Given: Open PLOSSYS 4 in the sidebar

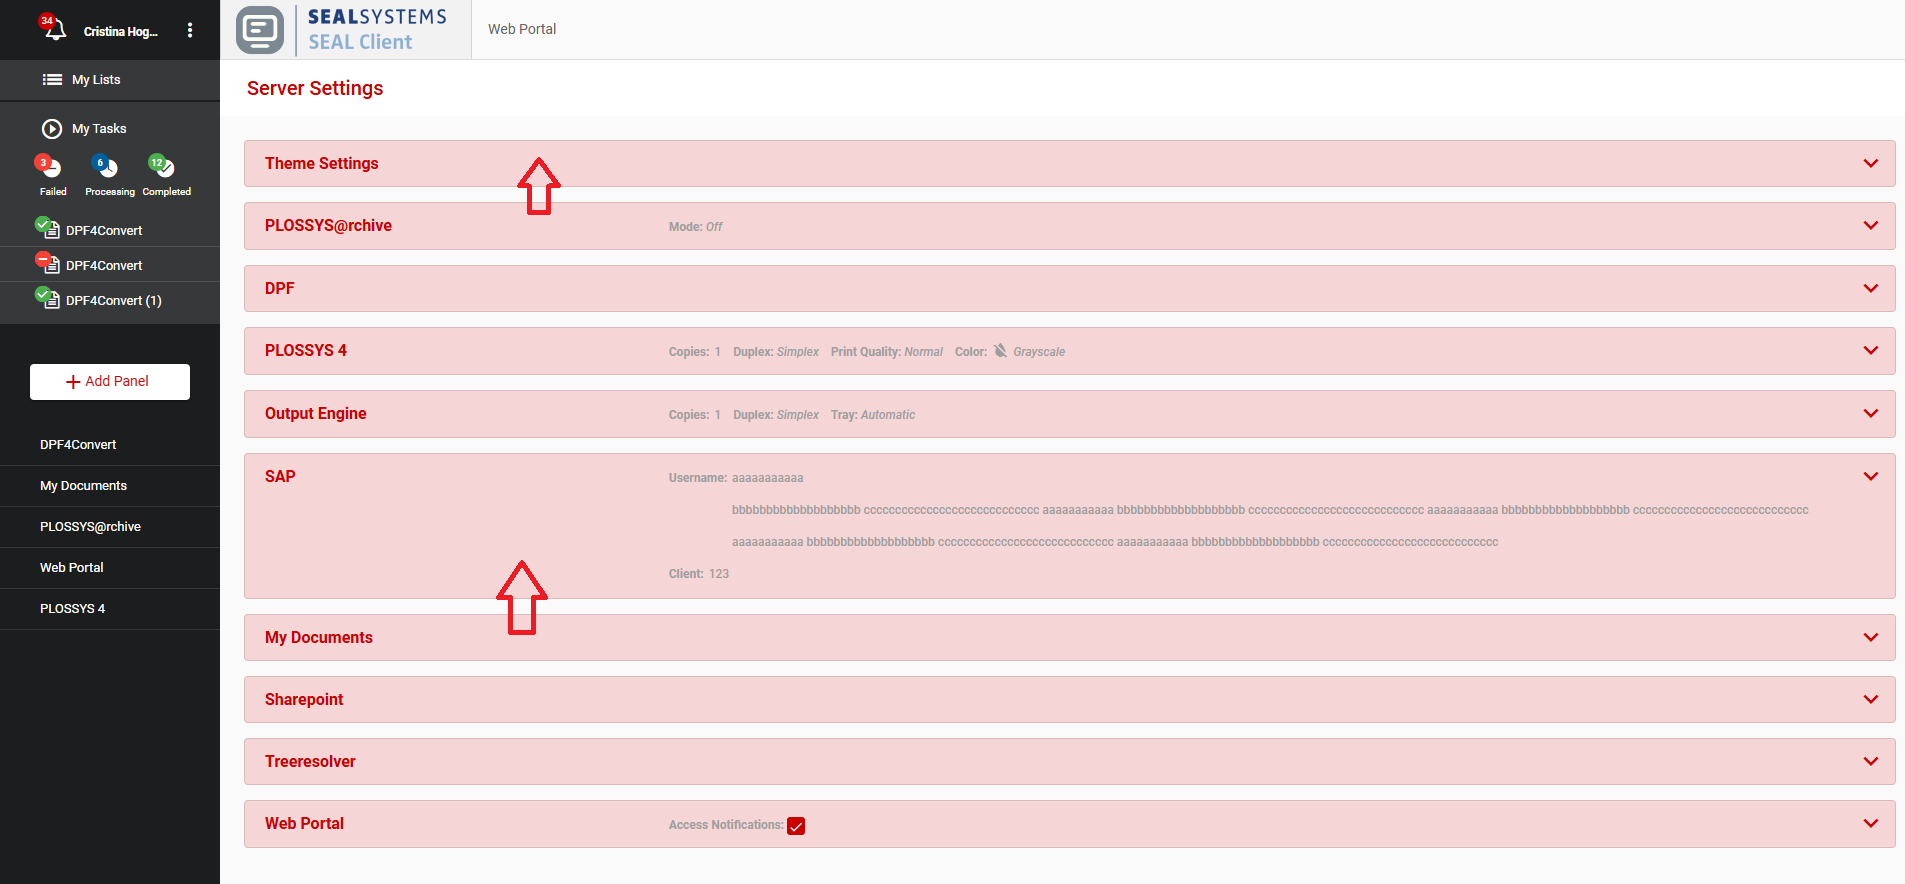Looking at the screenshot, I should [x=72, y=609].
